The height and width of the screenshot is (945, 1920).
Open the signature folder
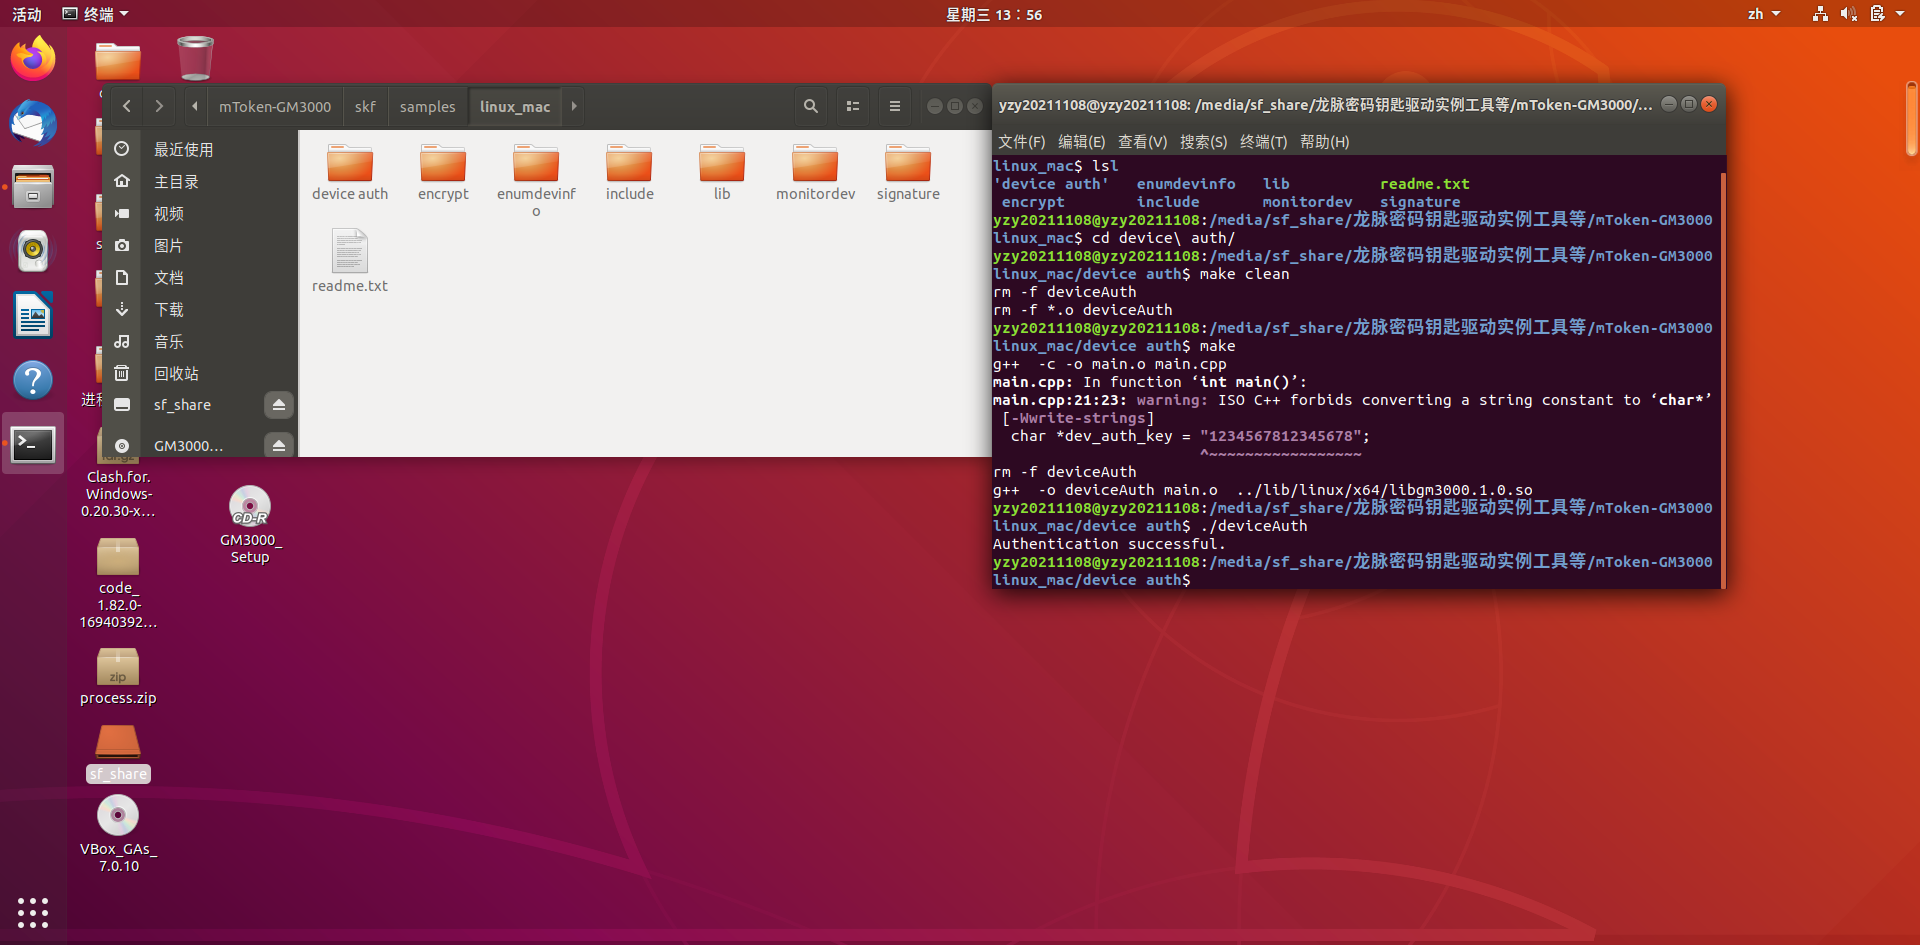pos(908,173)
